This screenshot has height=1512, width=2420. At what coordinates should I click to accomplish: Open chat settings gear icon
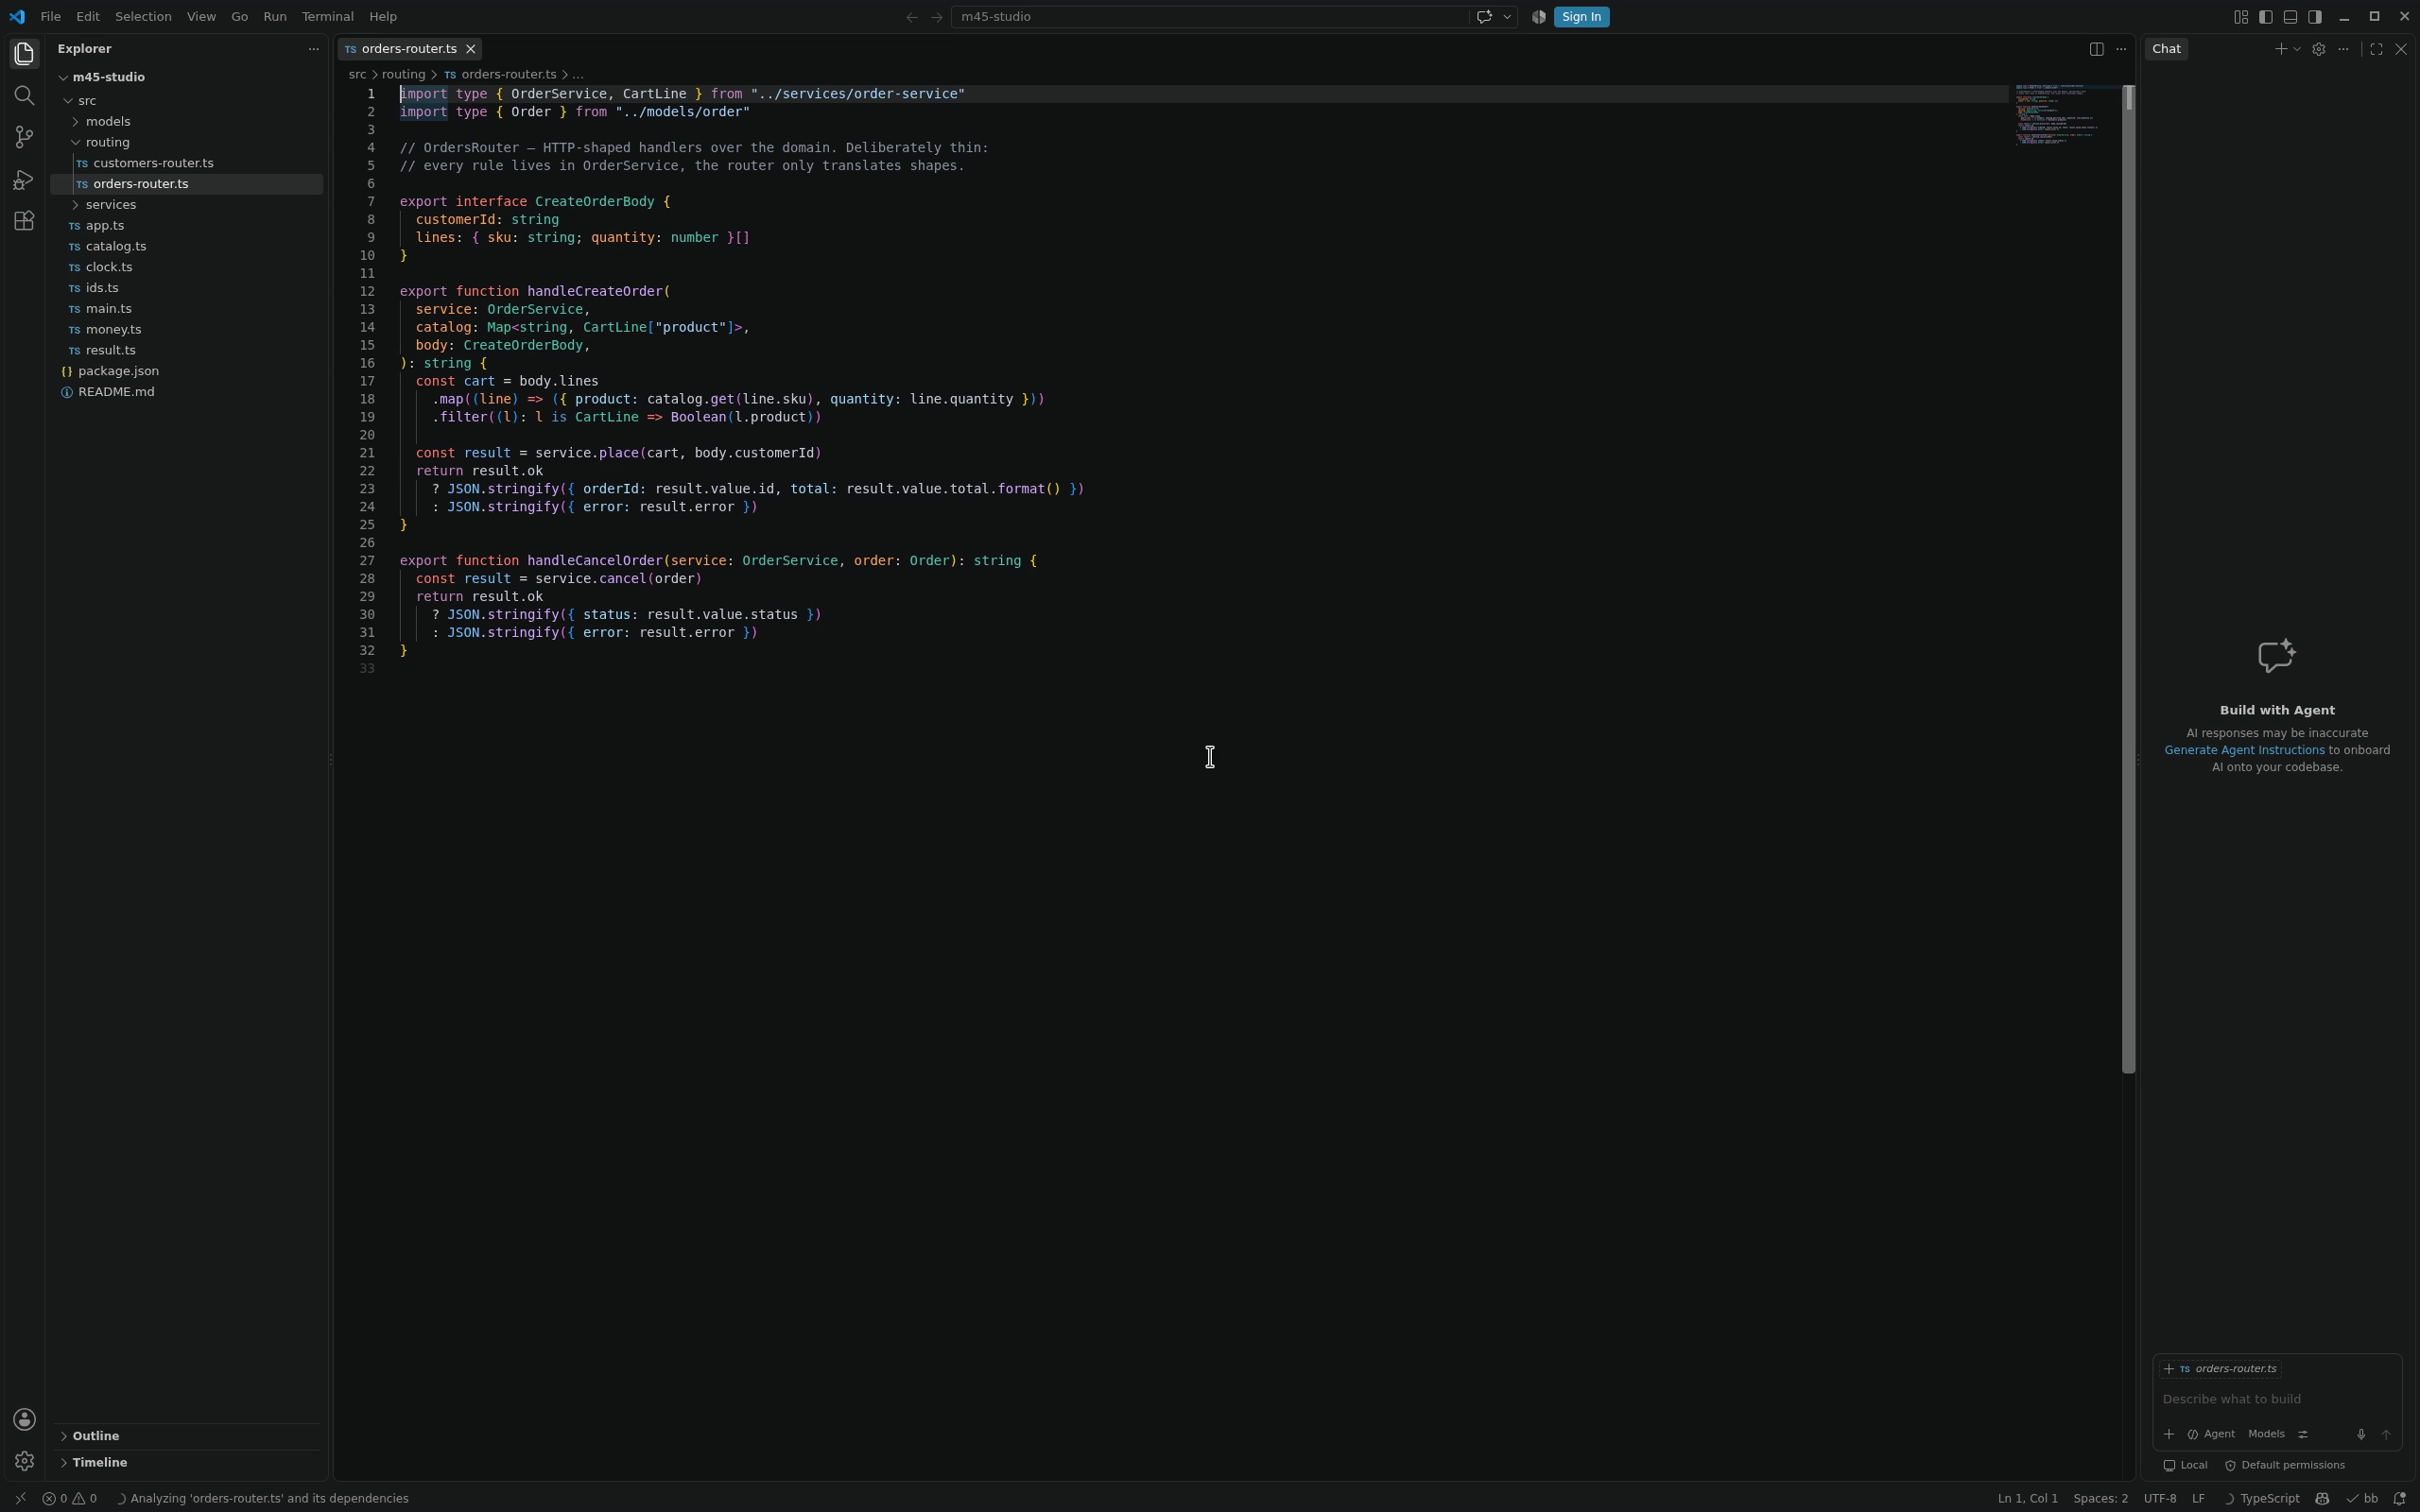[2318, 48]
